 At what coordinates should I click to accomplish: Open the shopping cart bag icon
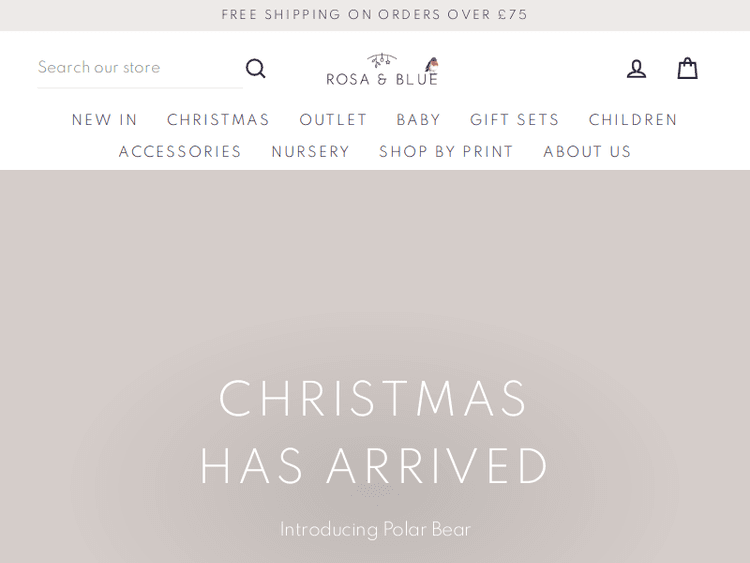coord(687,68)
